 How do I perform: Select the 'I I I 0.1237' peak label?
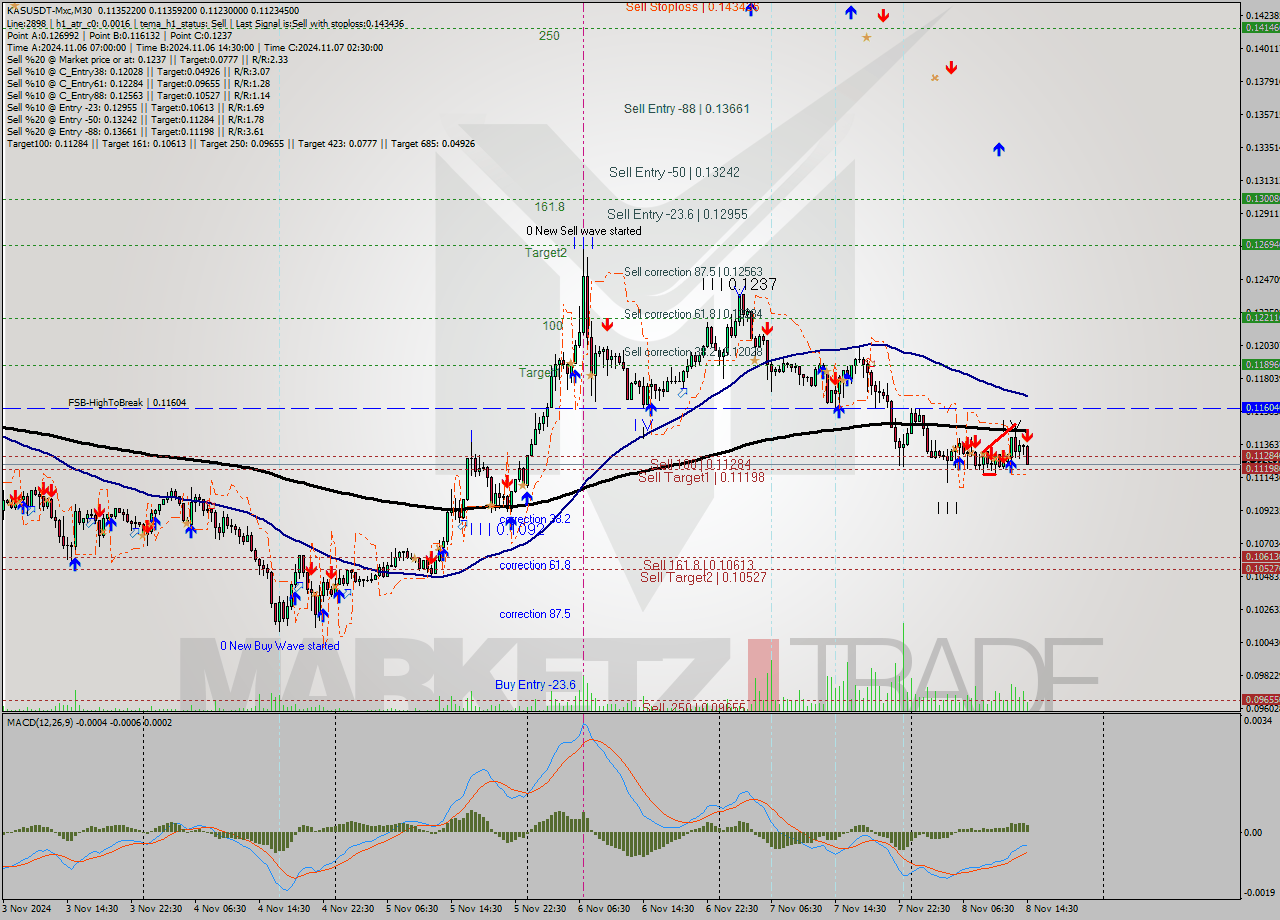point(739,285)
